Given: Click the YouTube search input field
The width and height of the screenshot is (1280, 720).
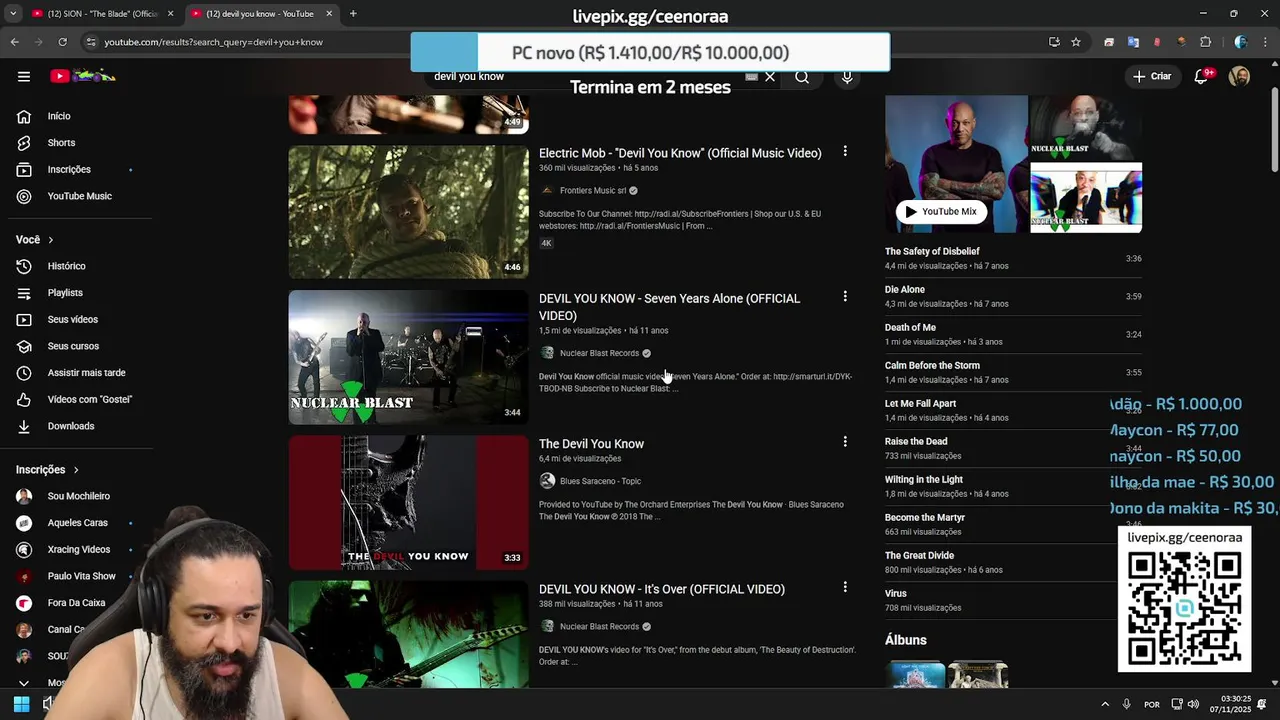Looking at the screenshot, I should (x=590, y=77).
